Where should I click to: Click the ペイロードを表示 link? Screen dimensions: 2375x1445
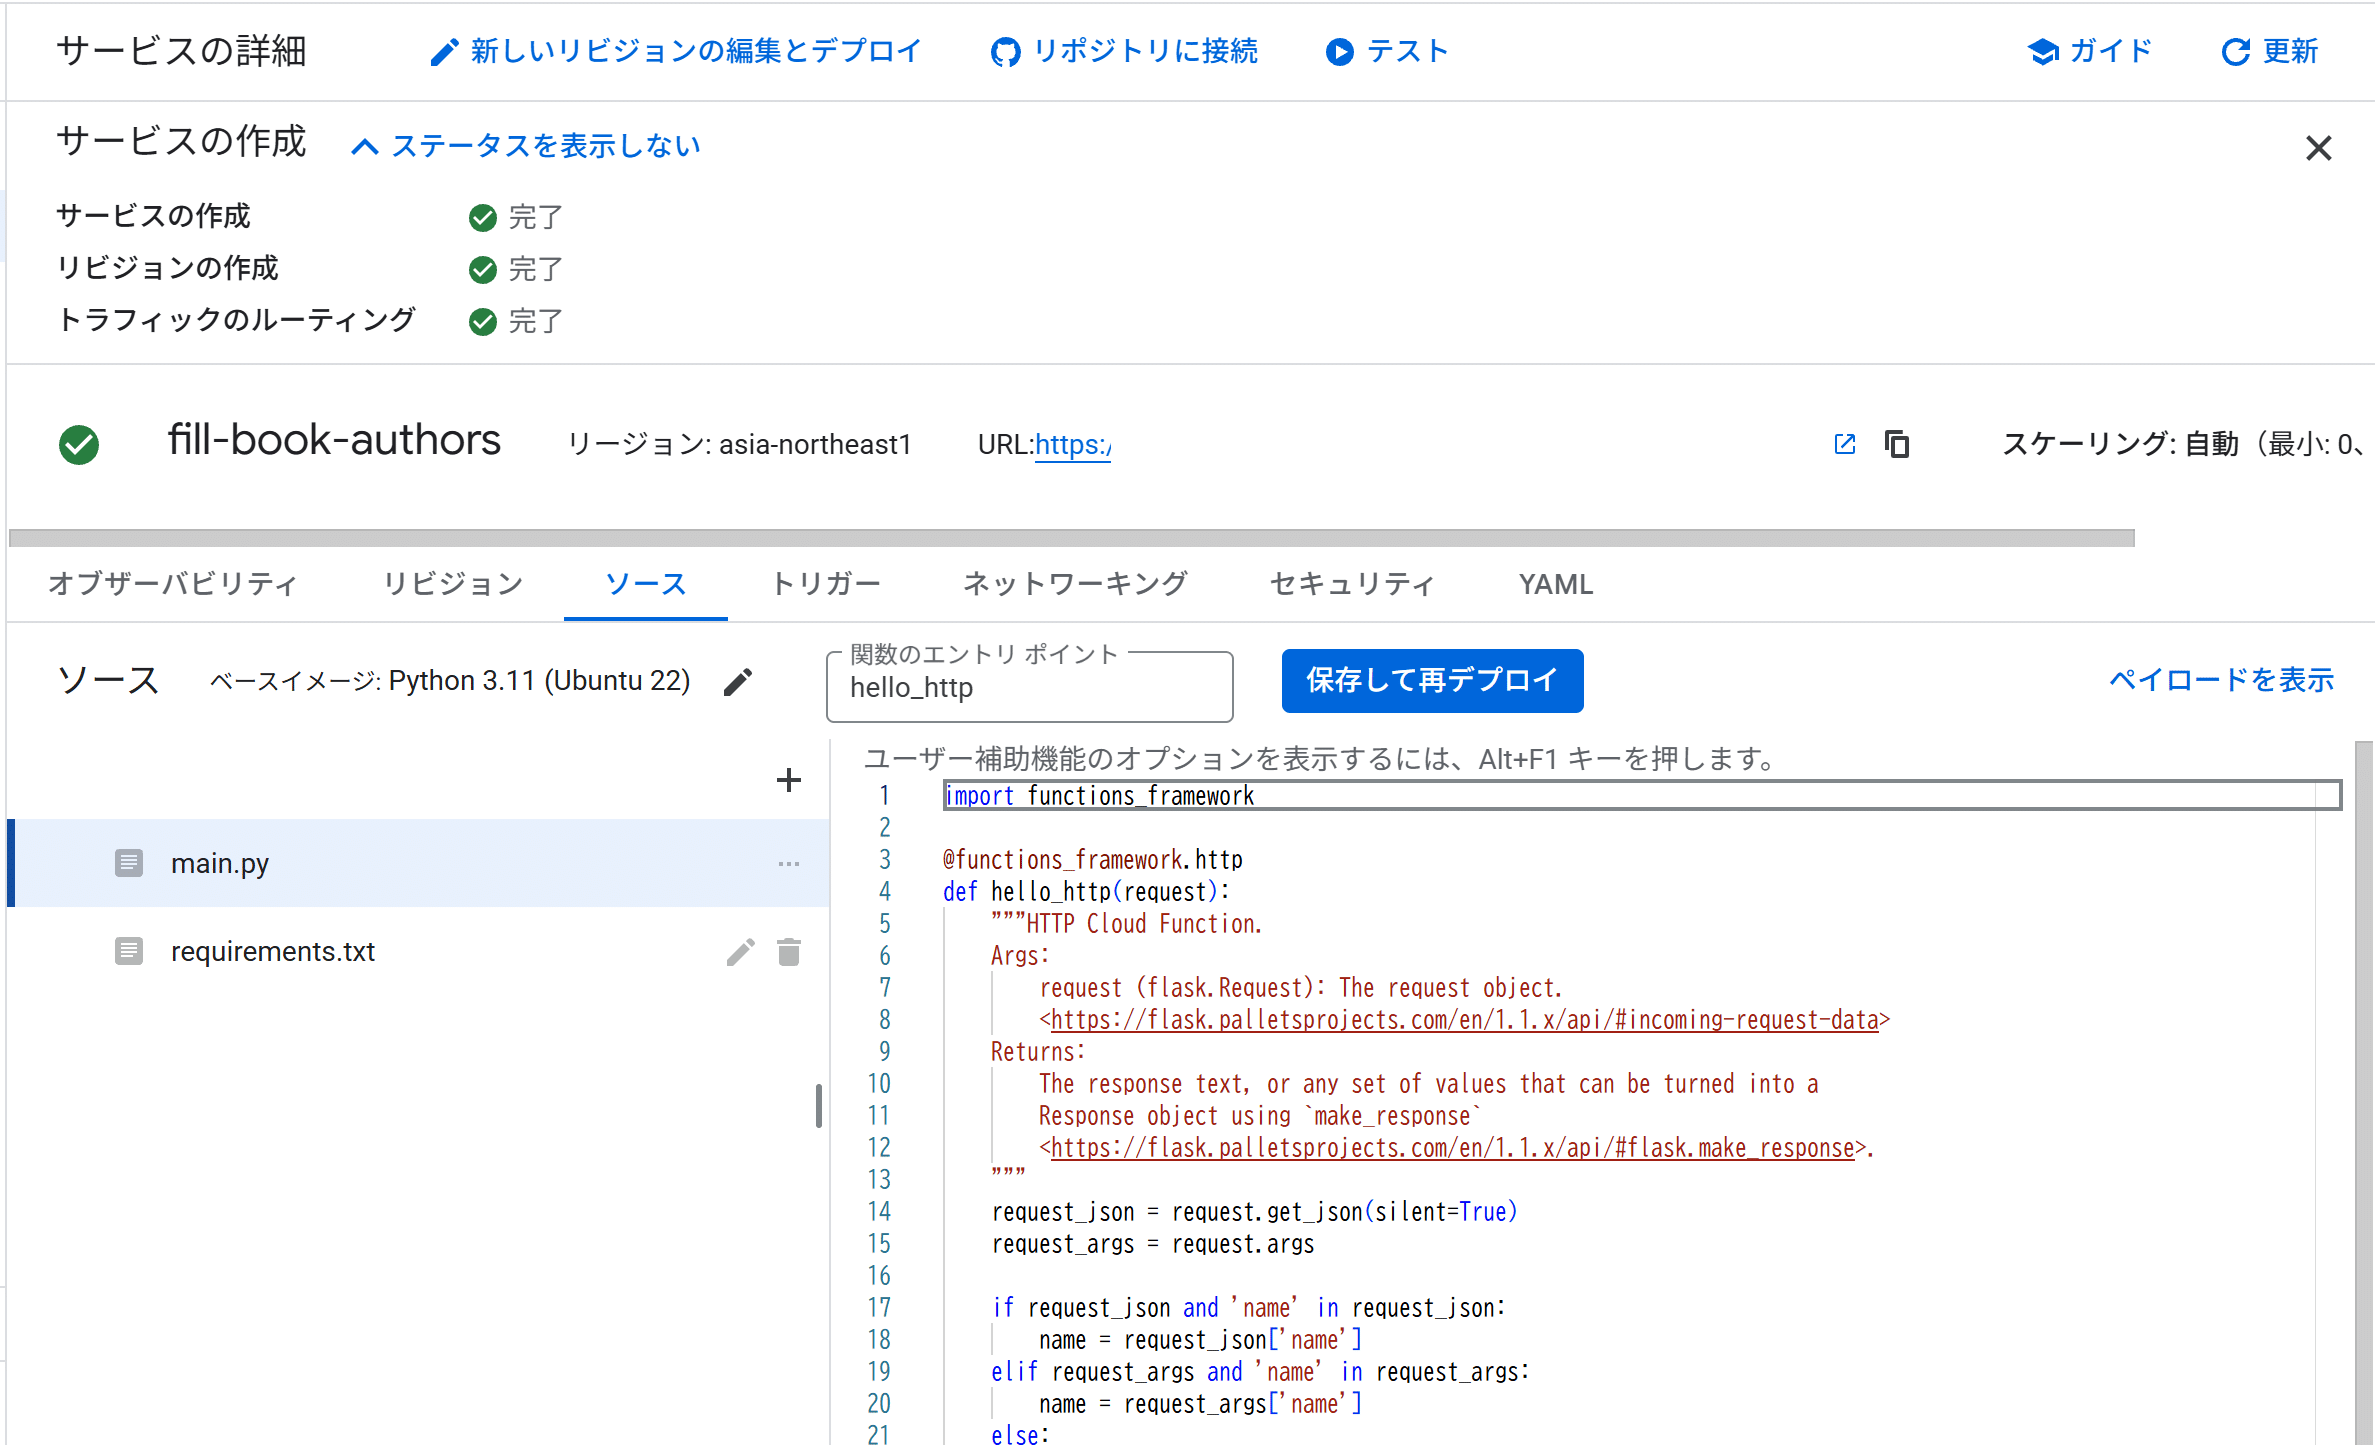[x=2221, y=680]
